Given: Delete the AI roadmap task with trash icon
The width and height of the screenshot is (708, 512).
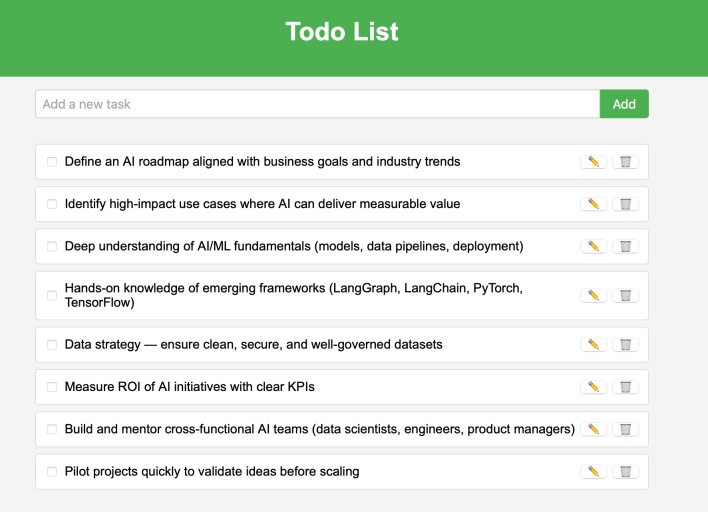Looking at the screenshot, I should pyautogui.click(x=625, y=162).
